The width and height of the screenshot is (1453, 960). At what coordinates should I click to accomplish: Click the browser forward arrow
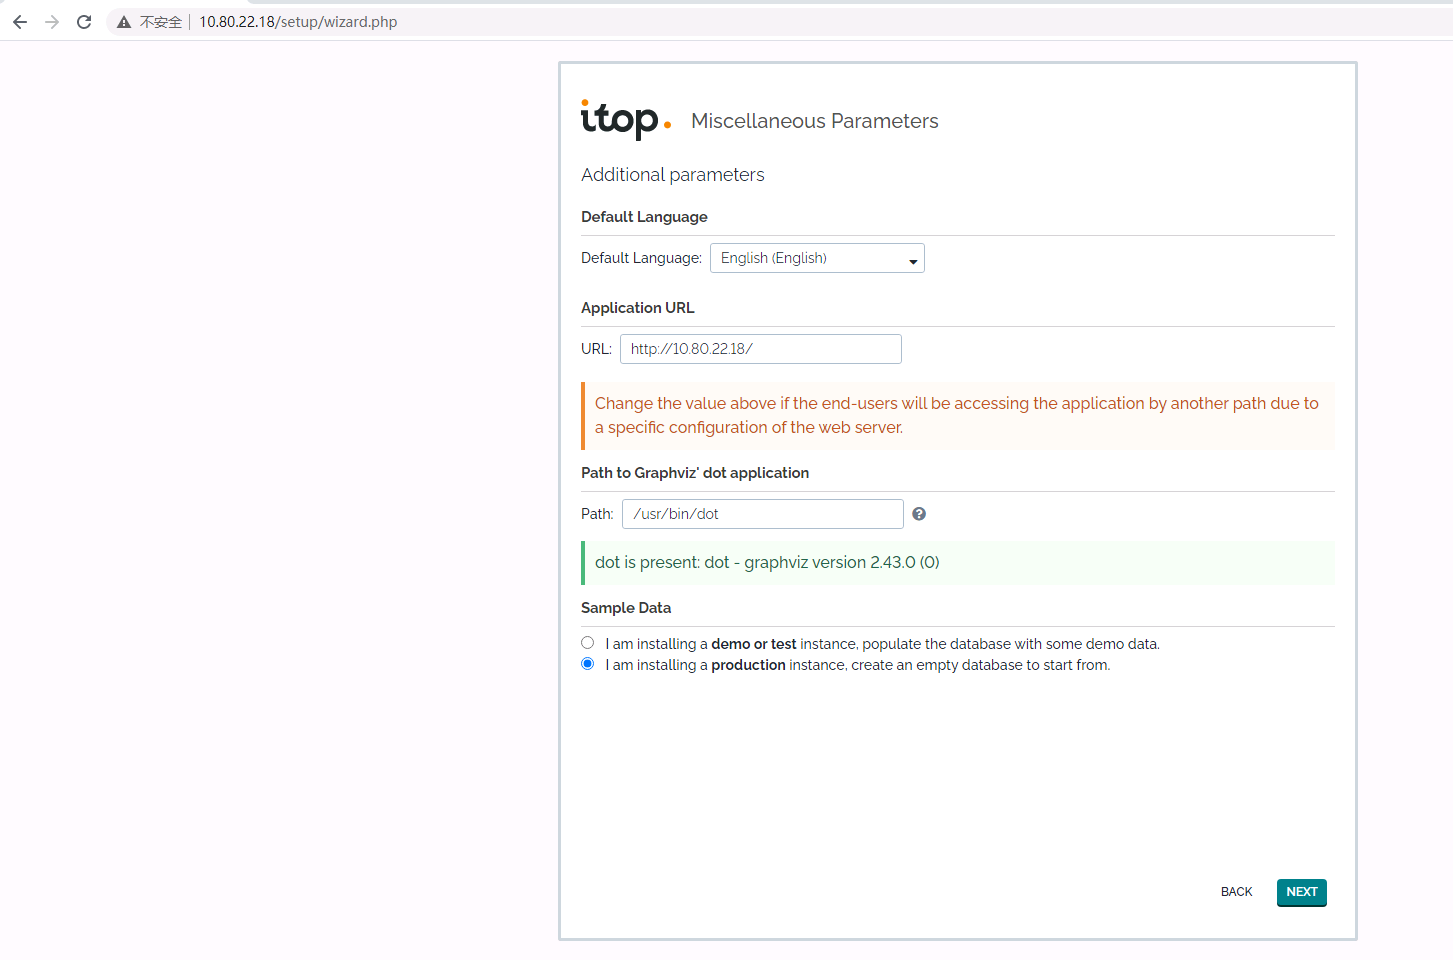click(52, 22)
